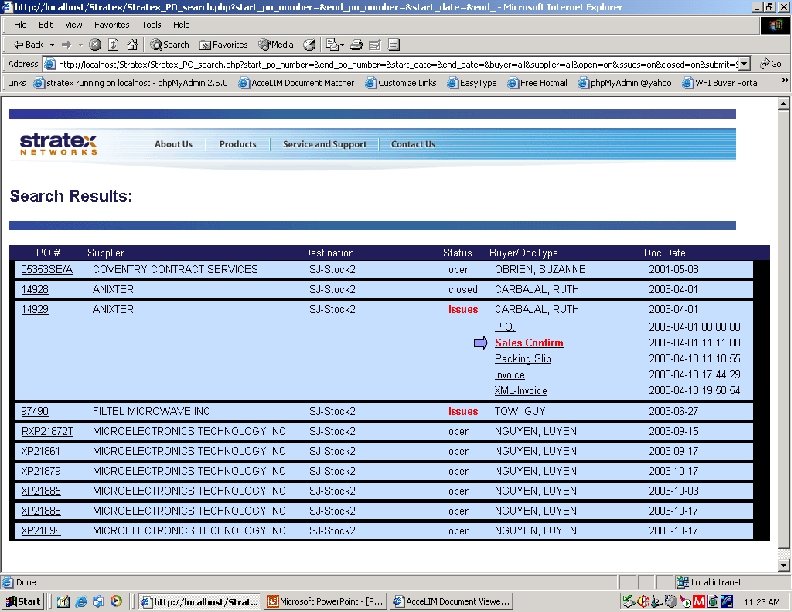Click the Print icon in the toolbar

pyautogui.click(x=356, y=45)
